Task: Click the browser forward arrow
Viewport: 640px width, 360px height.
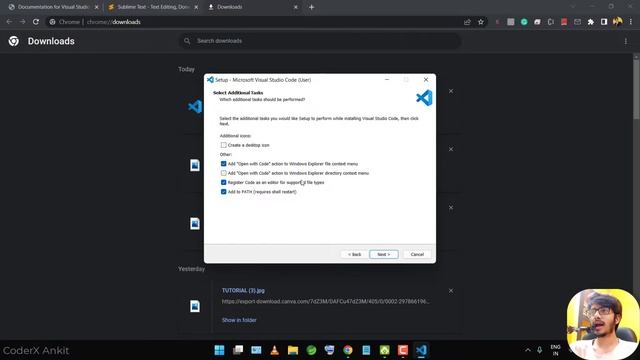Action: coord(22,22)
